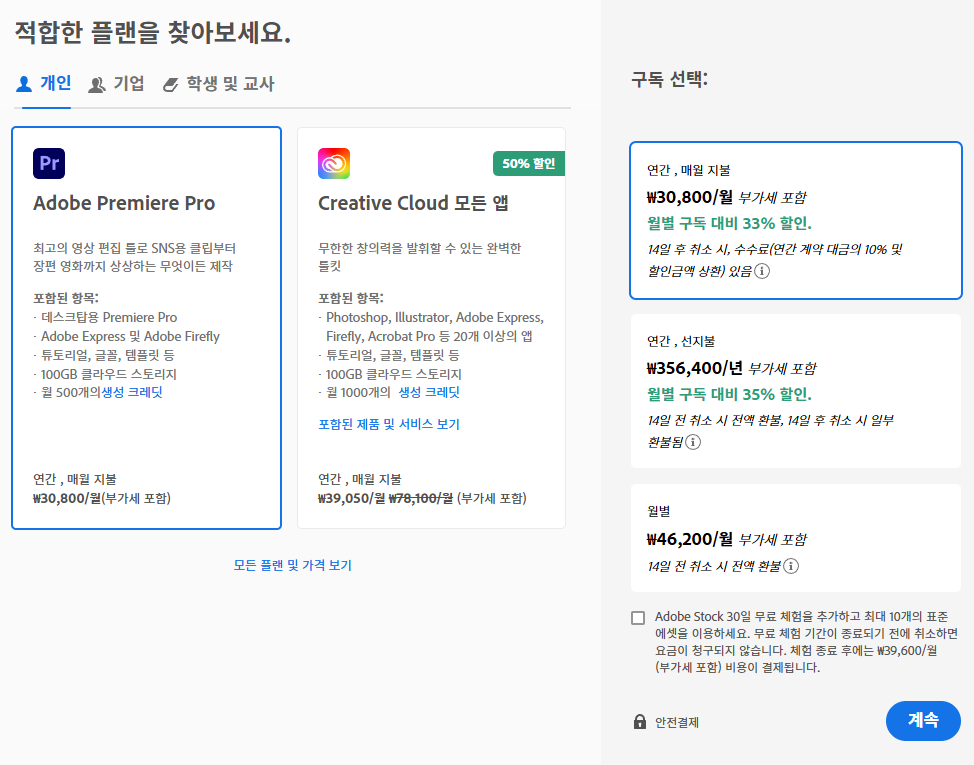Image resolution: width=974 pixels, height=765 pixels.
Task: Click the 안전결제 label
Action: click(677, 722)
